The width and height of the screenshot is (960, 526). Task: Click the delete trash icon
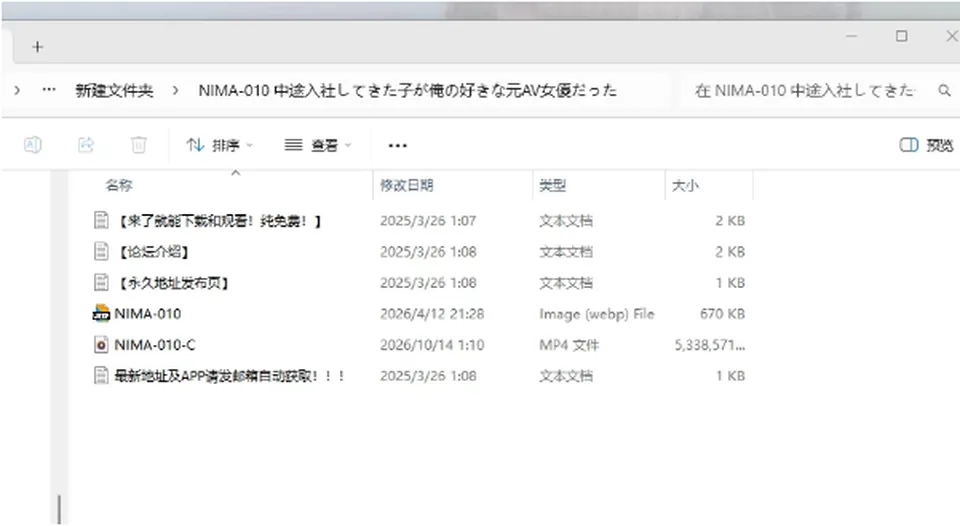pyautogui.click(x=139, y=145)
